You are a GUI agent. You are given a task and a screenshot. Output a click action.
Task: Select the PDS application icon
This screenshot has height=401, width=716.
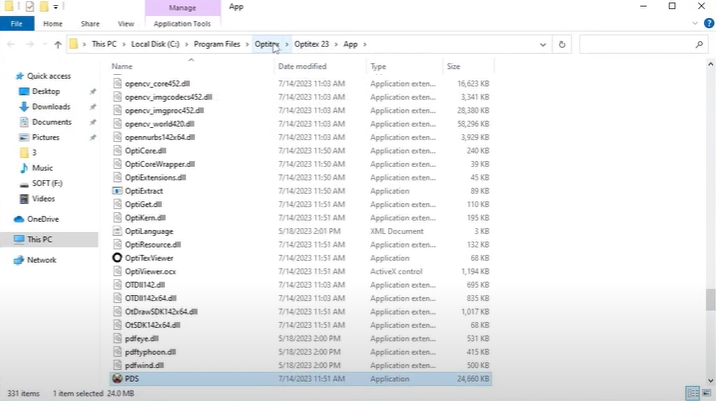coord(117,379)
